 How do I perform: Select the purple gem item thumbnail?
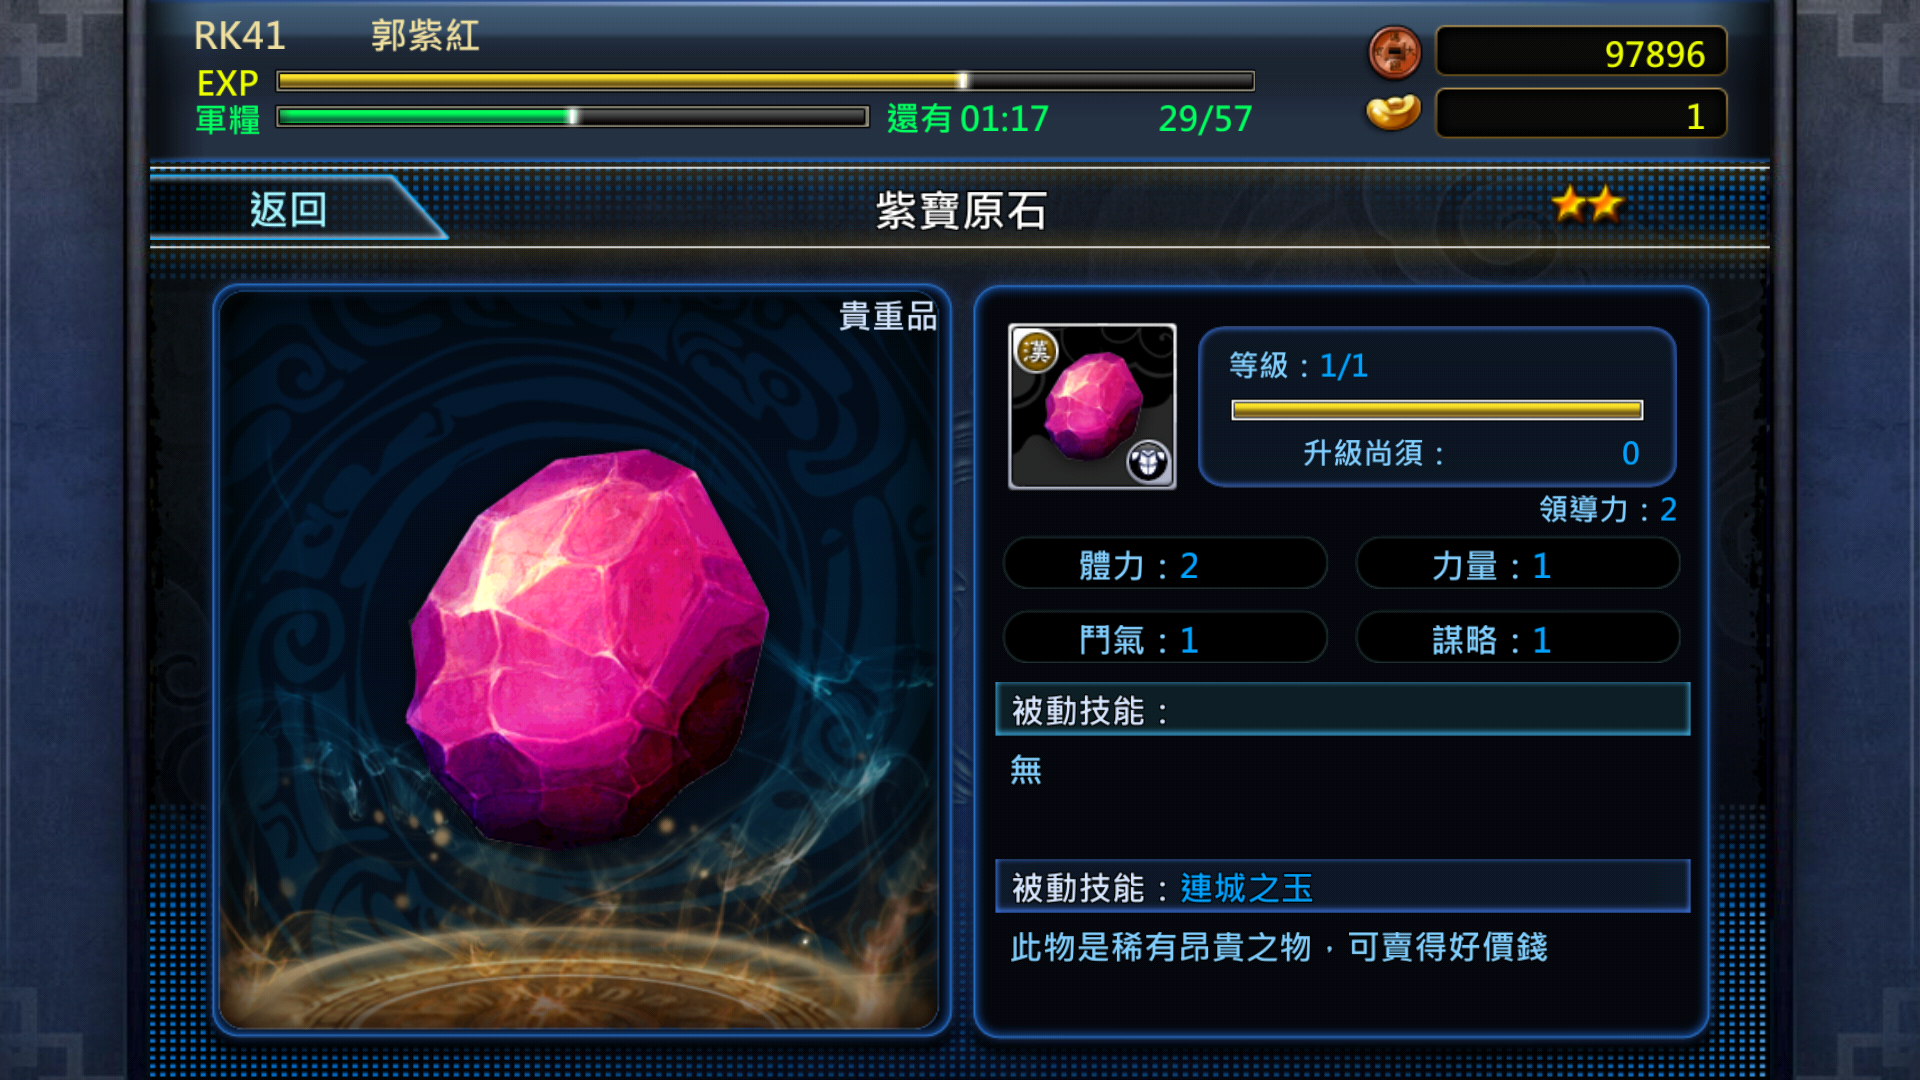click(x=1092, y=406)
